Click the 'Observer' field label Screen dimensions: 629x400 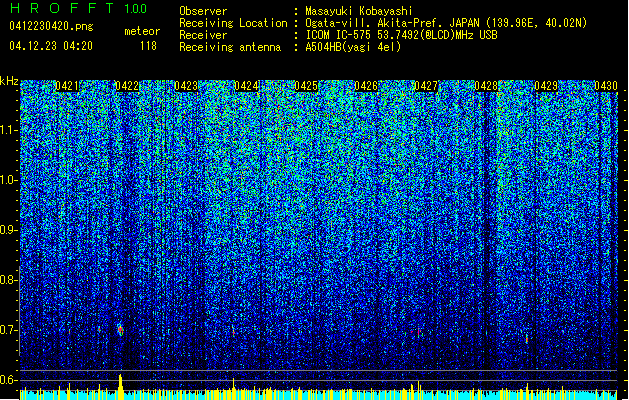pos(203,11)
